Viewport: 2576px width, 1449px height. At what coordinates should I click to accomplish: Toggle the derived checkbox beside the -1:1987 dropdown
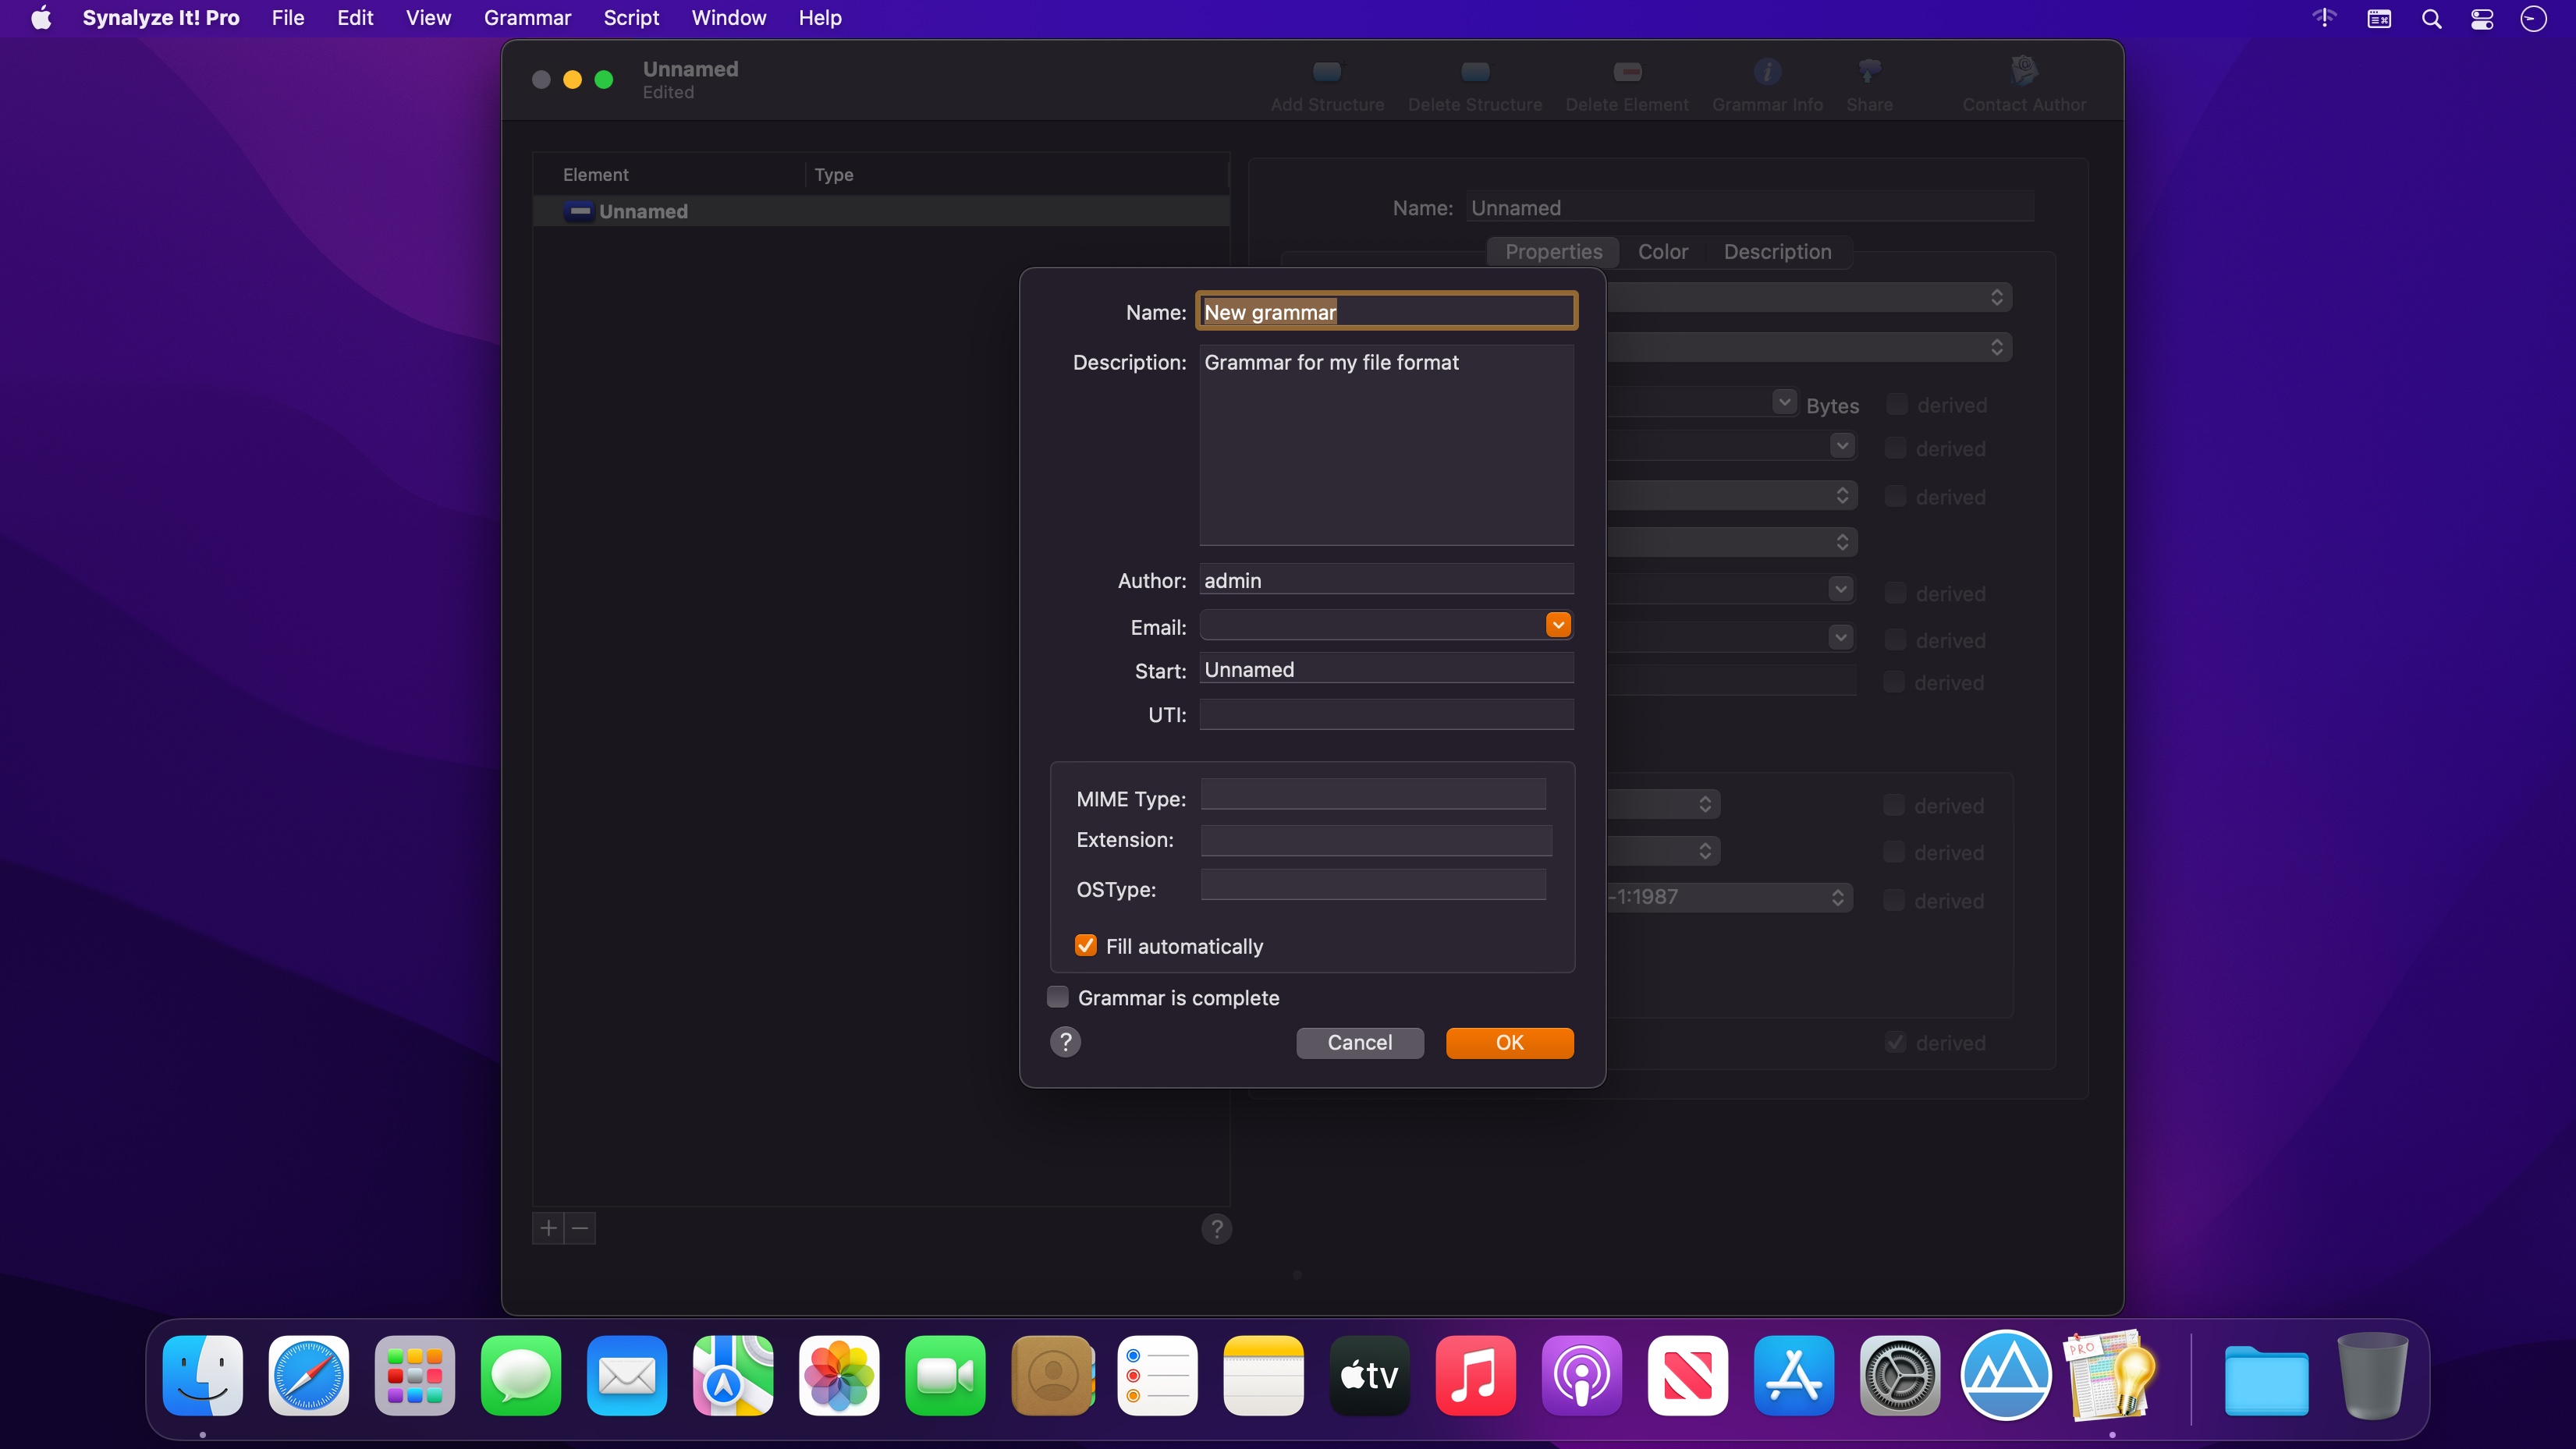click(x=1893, y=900)
